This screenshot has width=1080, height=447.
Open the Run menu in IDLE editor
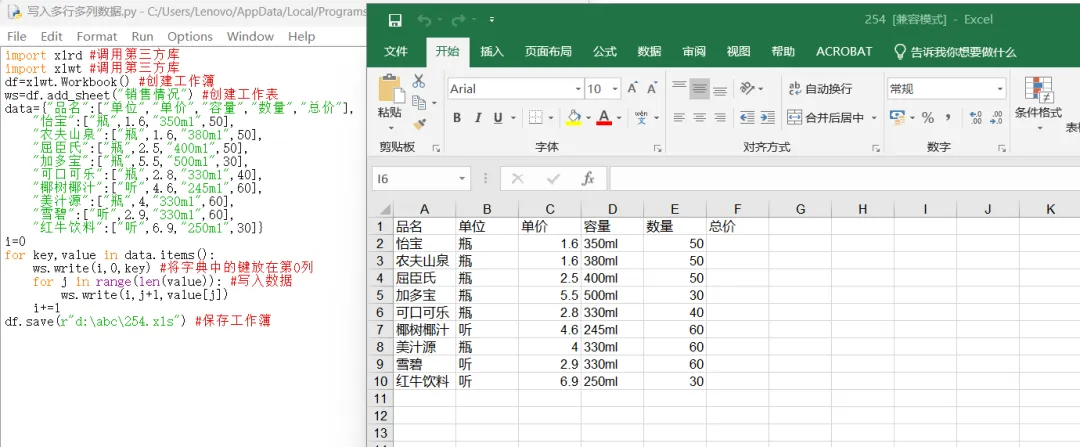[143, 37]
